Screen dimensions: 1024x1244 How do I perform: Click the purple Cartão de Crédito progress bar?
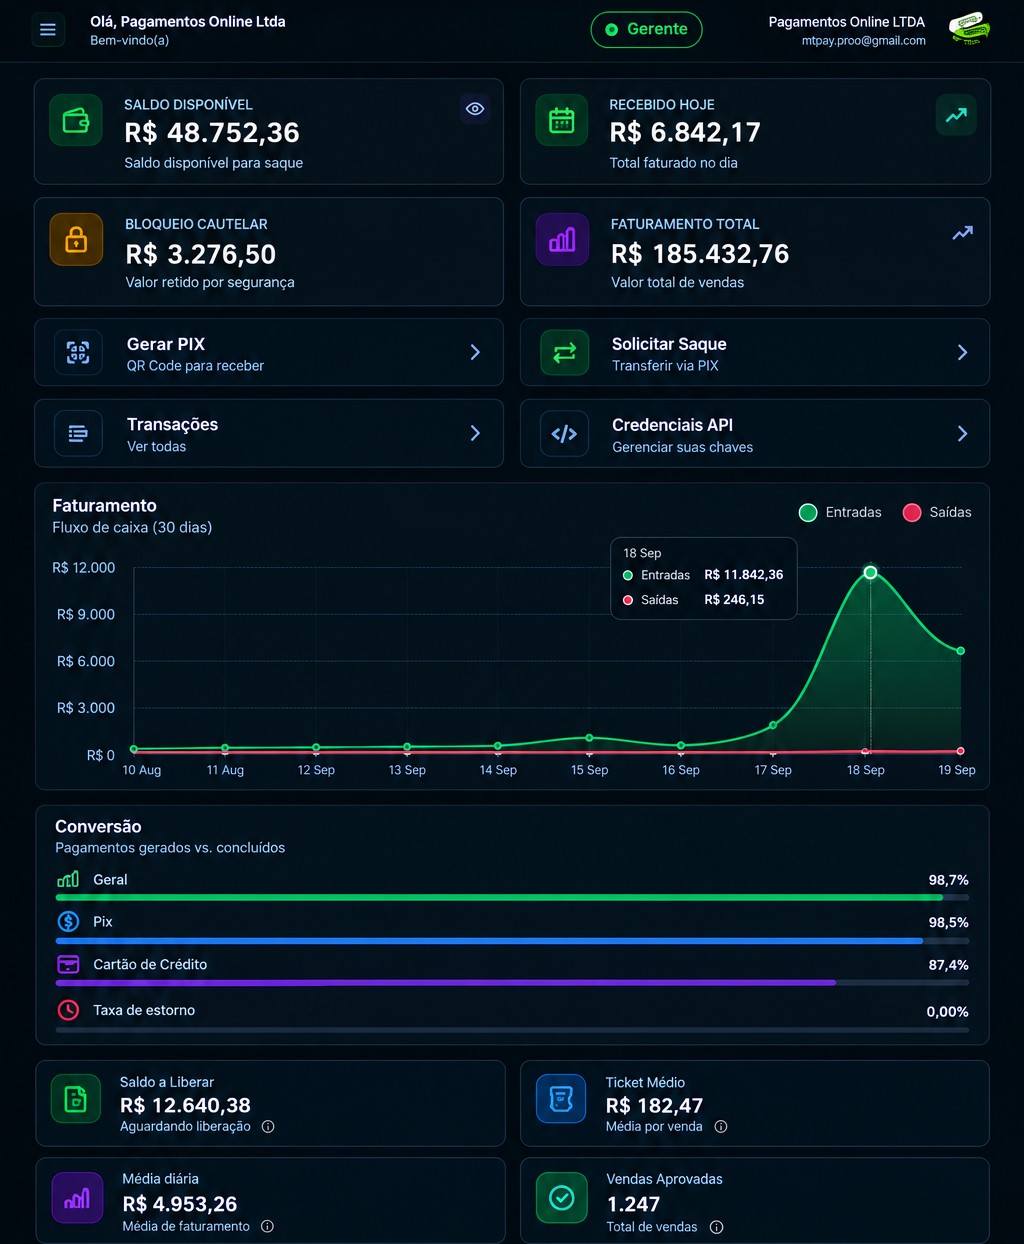tap(512, 982)
